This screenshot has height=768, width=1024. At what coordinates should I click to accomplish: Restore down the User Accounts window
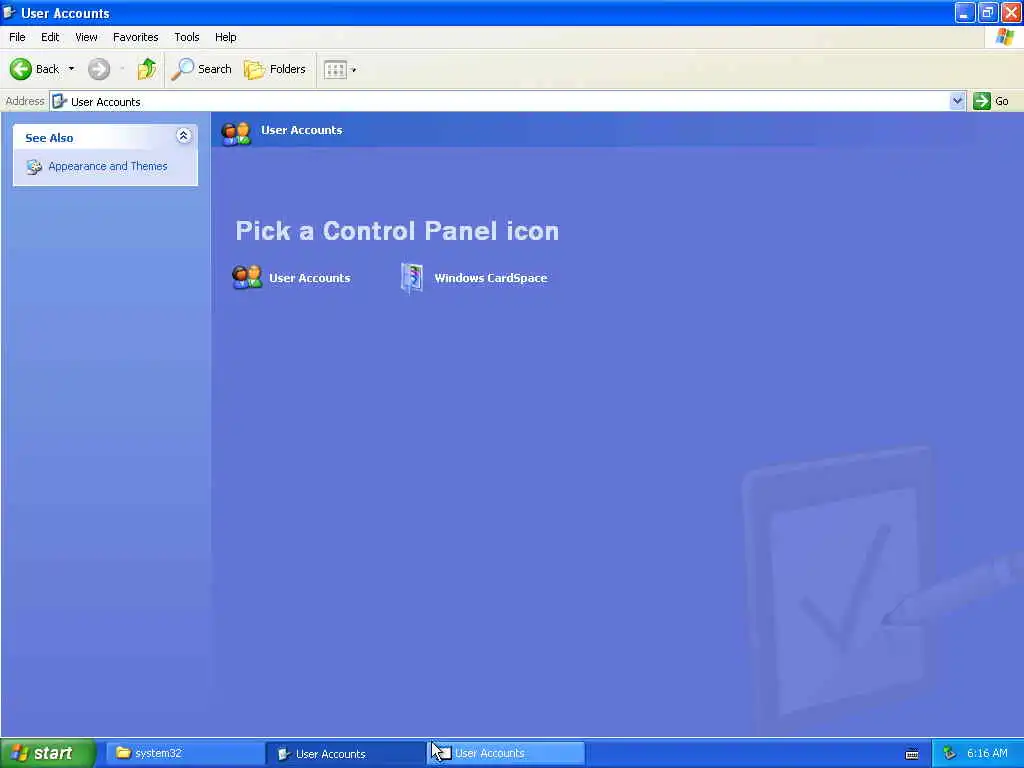coord(987,12)
